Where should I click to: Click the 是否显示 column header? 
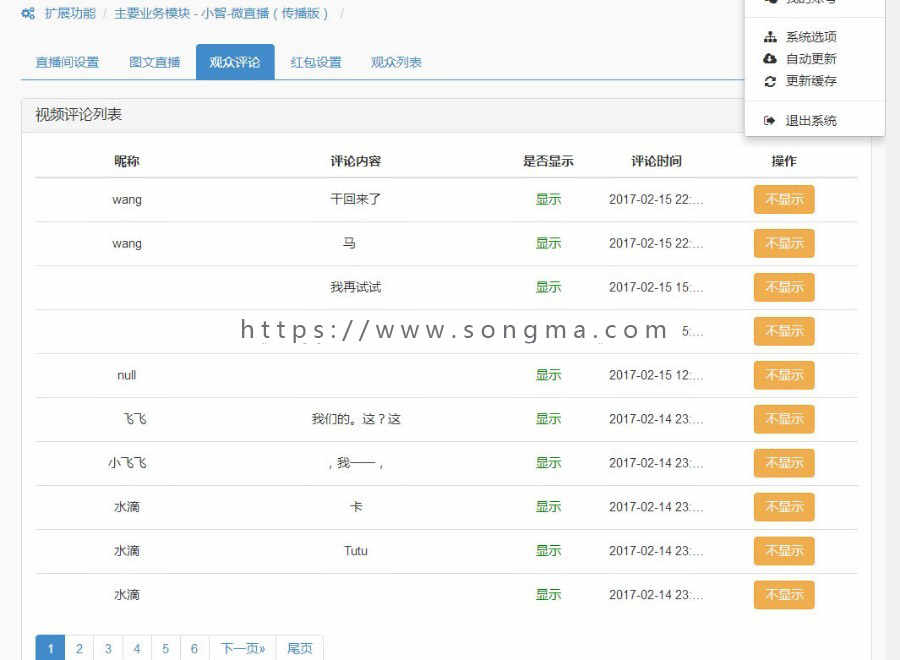[x=548, y=161]
